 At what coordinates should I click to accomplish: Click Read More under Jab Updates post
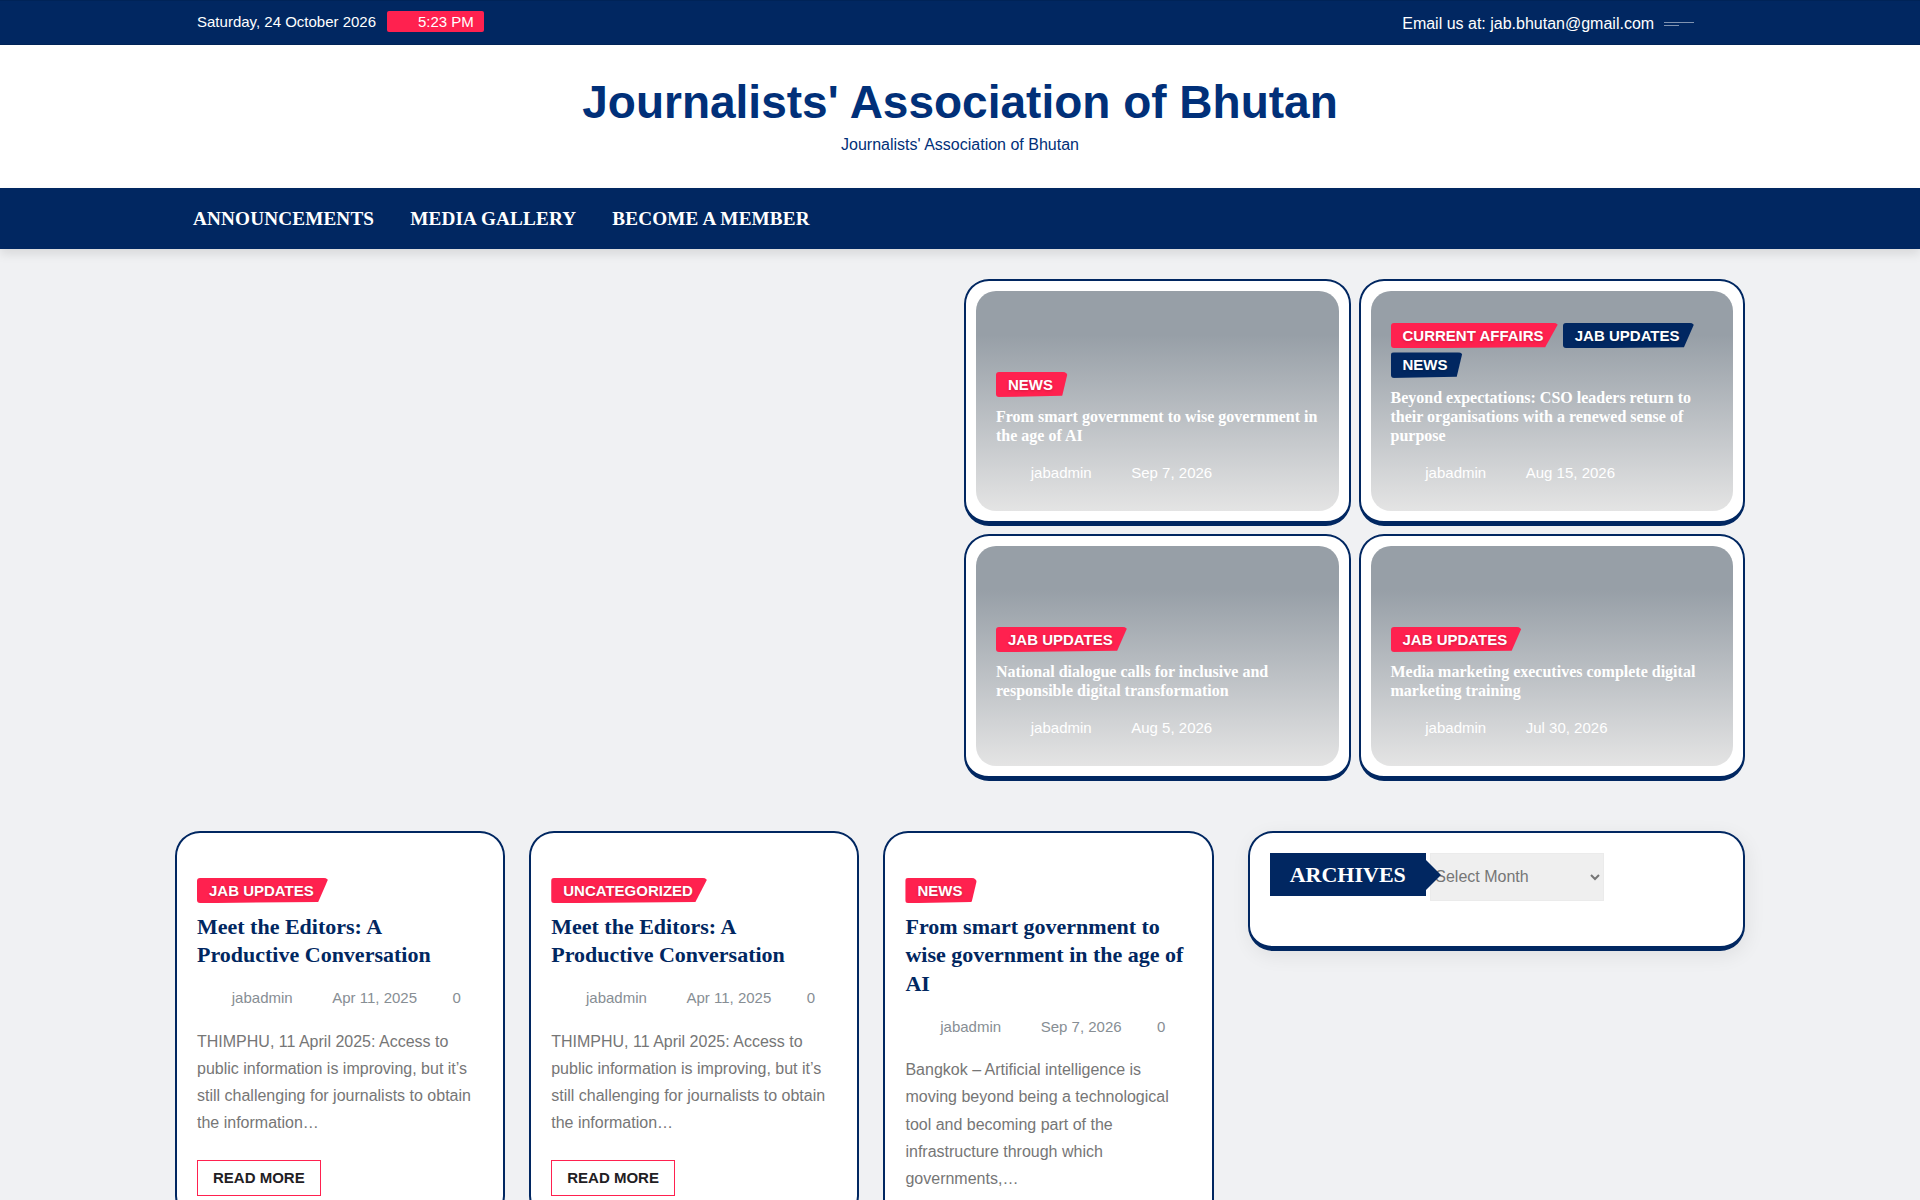(x=259, y=1178)
